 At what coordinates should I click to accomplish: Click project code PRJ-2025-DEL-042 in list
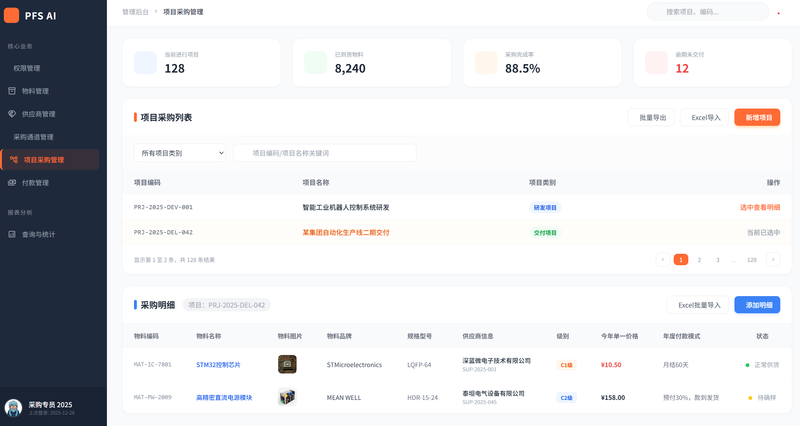(163, 232)
